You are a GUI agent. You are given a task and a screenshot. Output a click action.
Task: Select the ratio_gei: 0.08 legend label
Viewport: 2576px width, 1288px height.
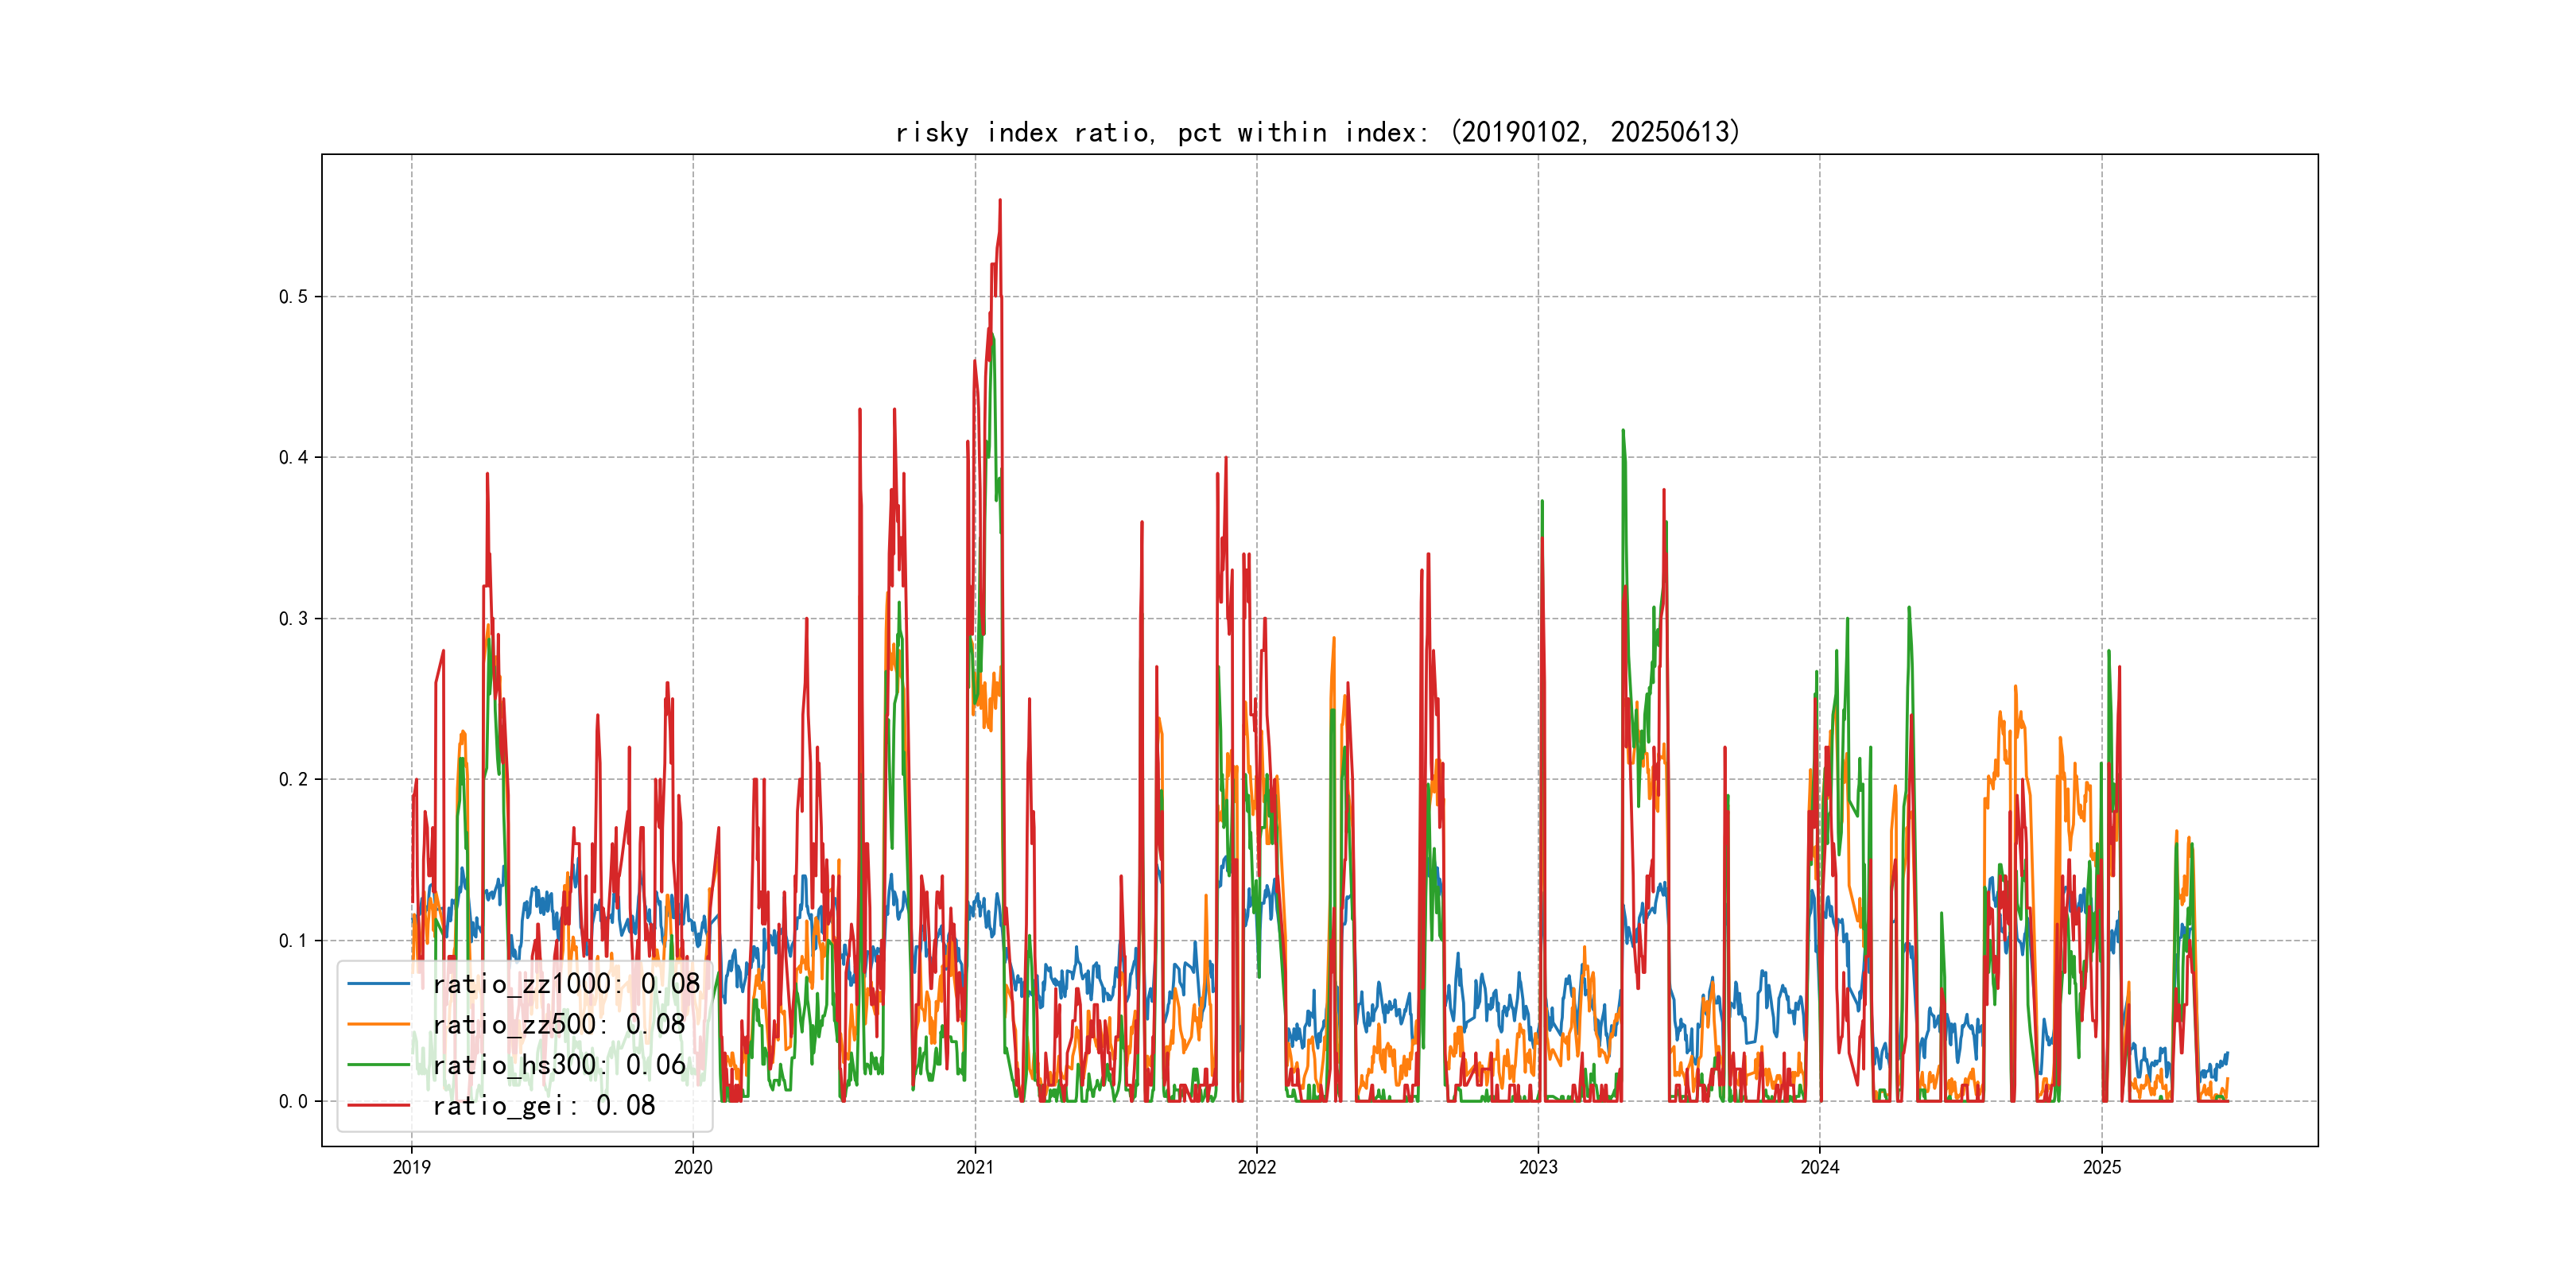point(544,1105)
